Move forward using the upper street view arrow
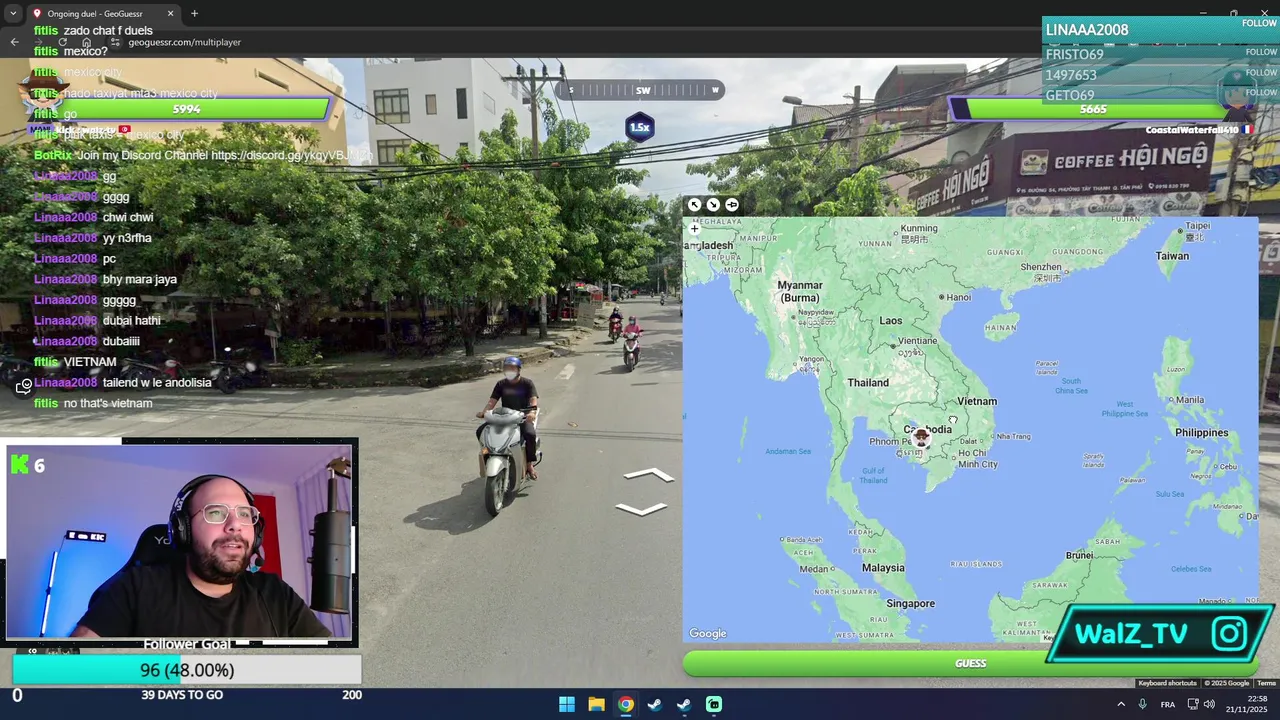The height and width of the screenshot is (720, 1280). [x=649, y=475]
